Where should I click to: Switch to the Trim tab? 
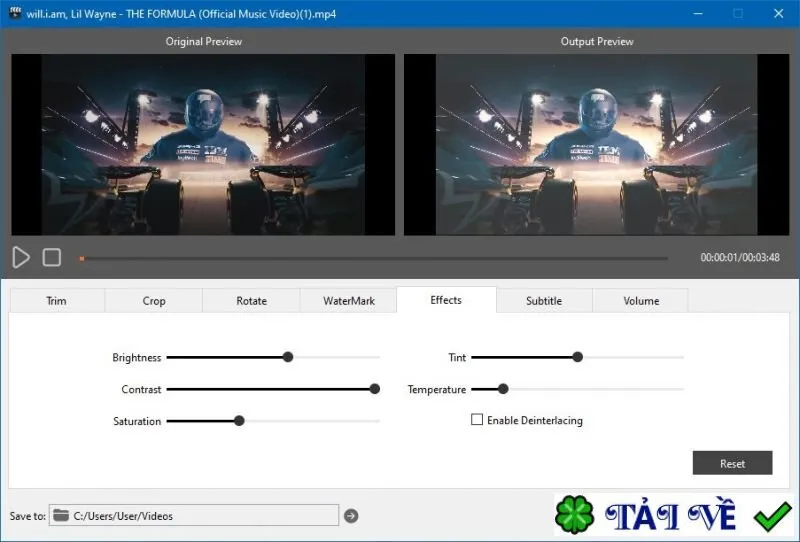57,301
